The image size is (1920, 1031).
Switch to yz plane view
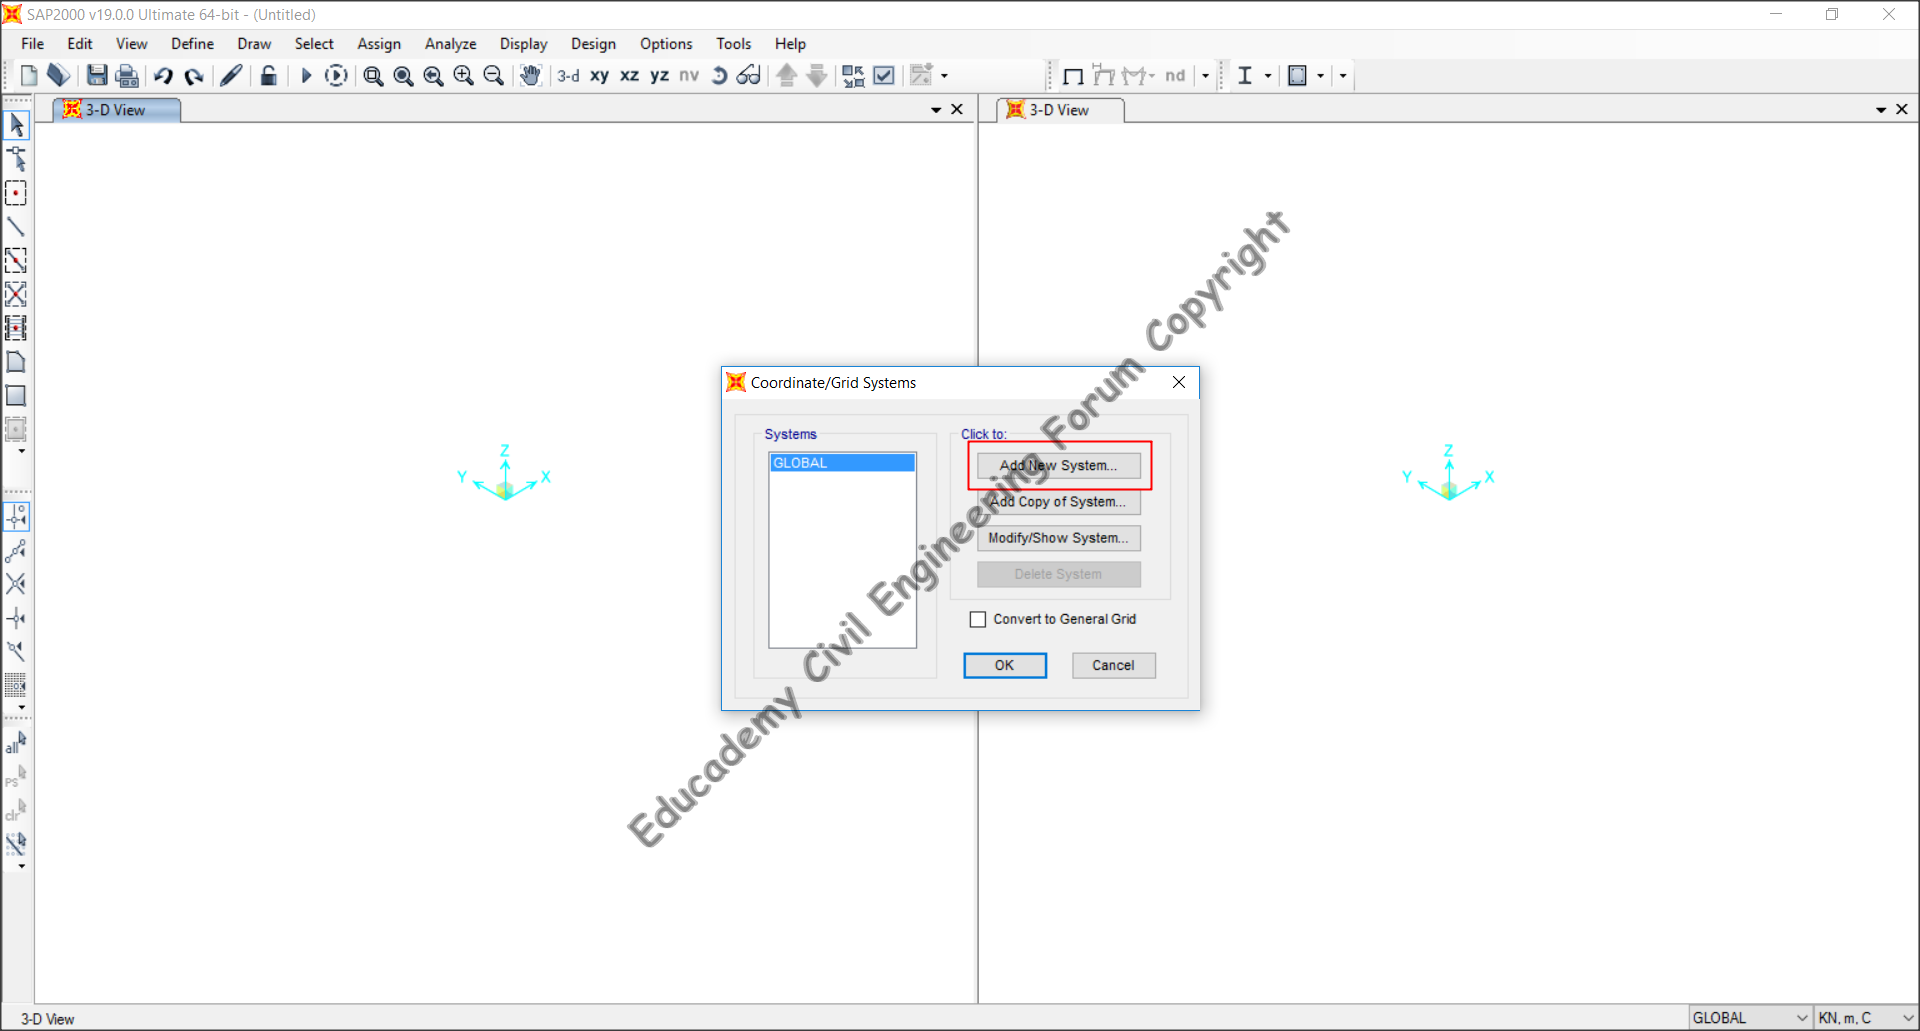(659, 75)
